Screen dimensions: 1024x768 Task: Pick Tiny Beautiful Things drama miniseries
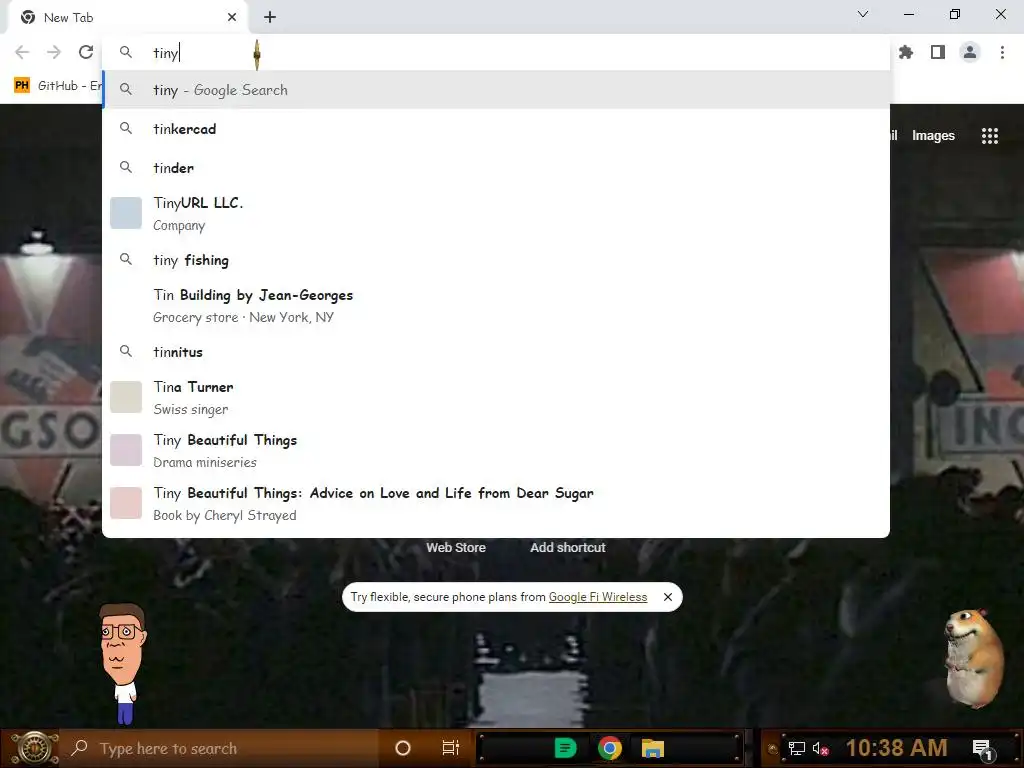(496, 451)
